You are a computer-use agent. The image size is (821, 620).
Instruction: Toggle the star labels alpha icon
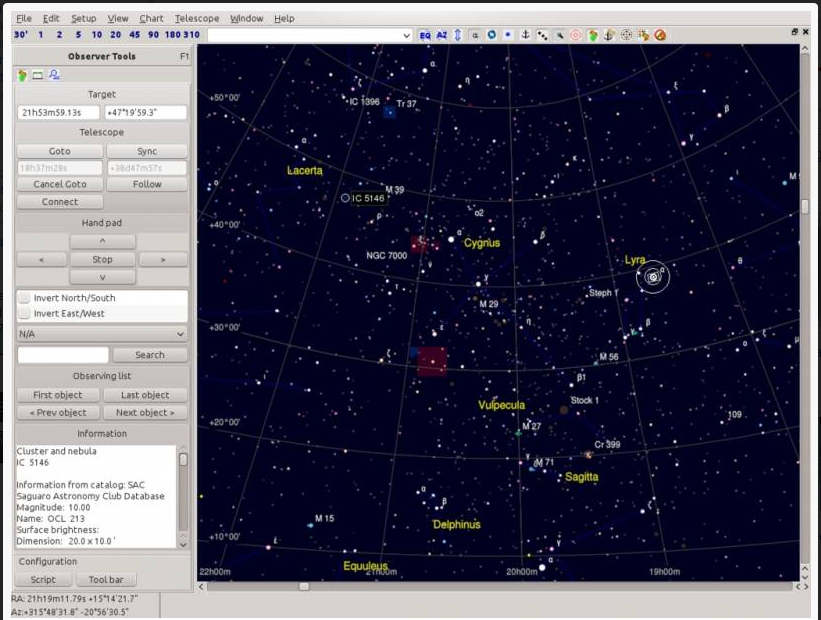click(475, 35)
